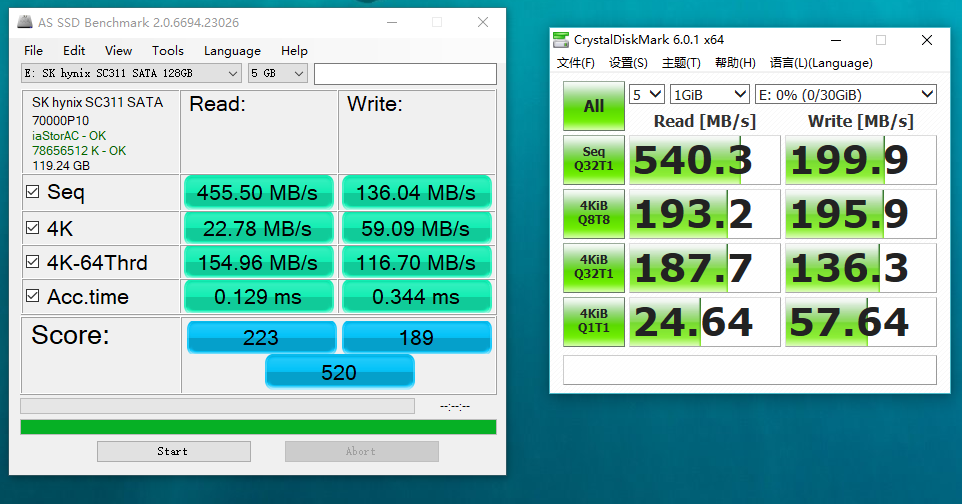Screen dimensions: 962x504
Task: Run all tests with the All button
Action: tap(594, 106)
